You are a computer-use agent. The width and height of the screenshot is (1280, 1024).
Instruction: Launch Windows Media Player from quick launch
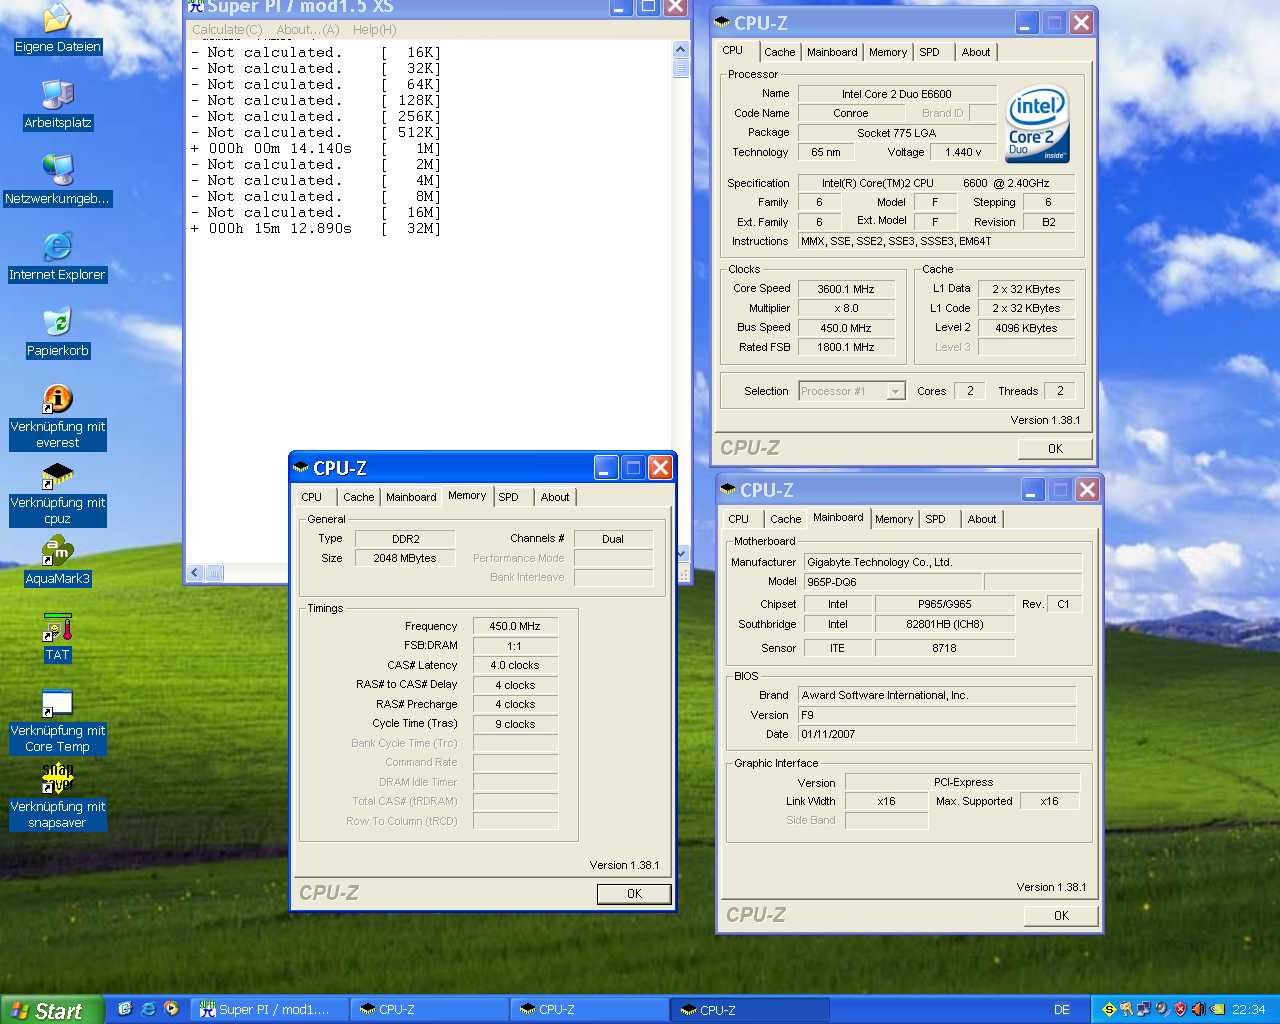171,1009
